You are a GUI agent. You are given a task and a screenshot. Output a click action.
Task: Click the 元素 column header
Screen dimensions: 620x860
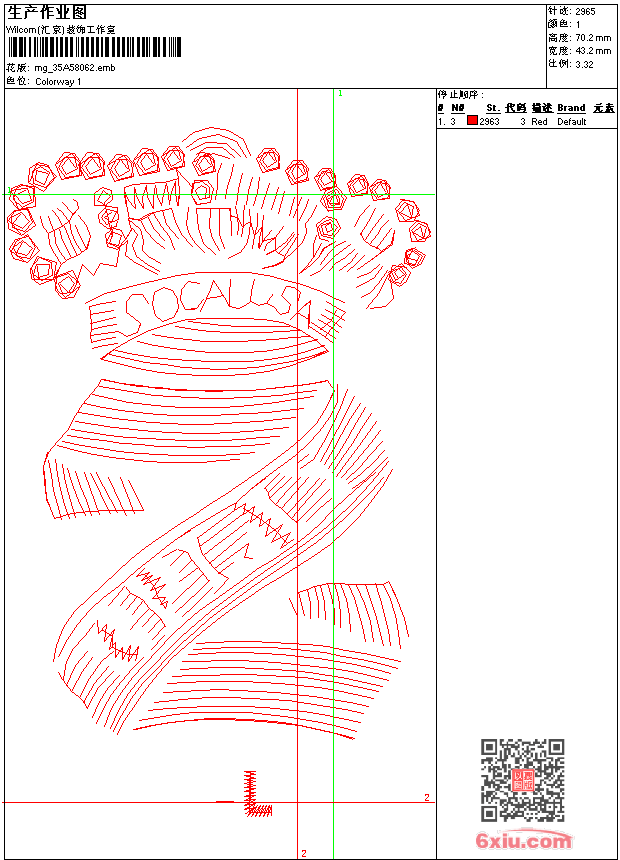[604, 108]
